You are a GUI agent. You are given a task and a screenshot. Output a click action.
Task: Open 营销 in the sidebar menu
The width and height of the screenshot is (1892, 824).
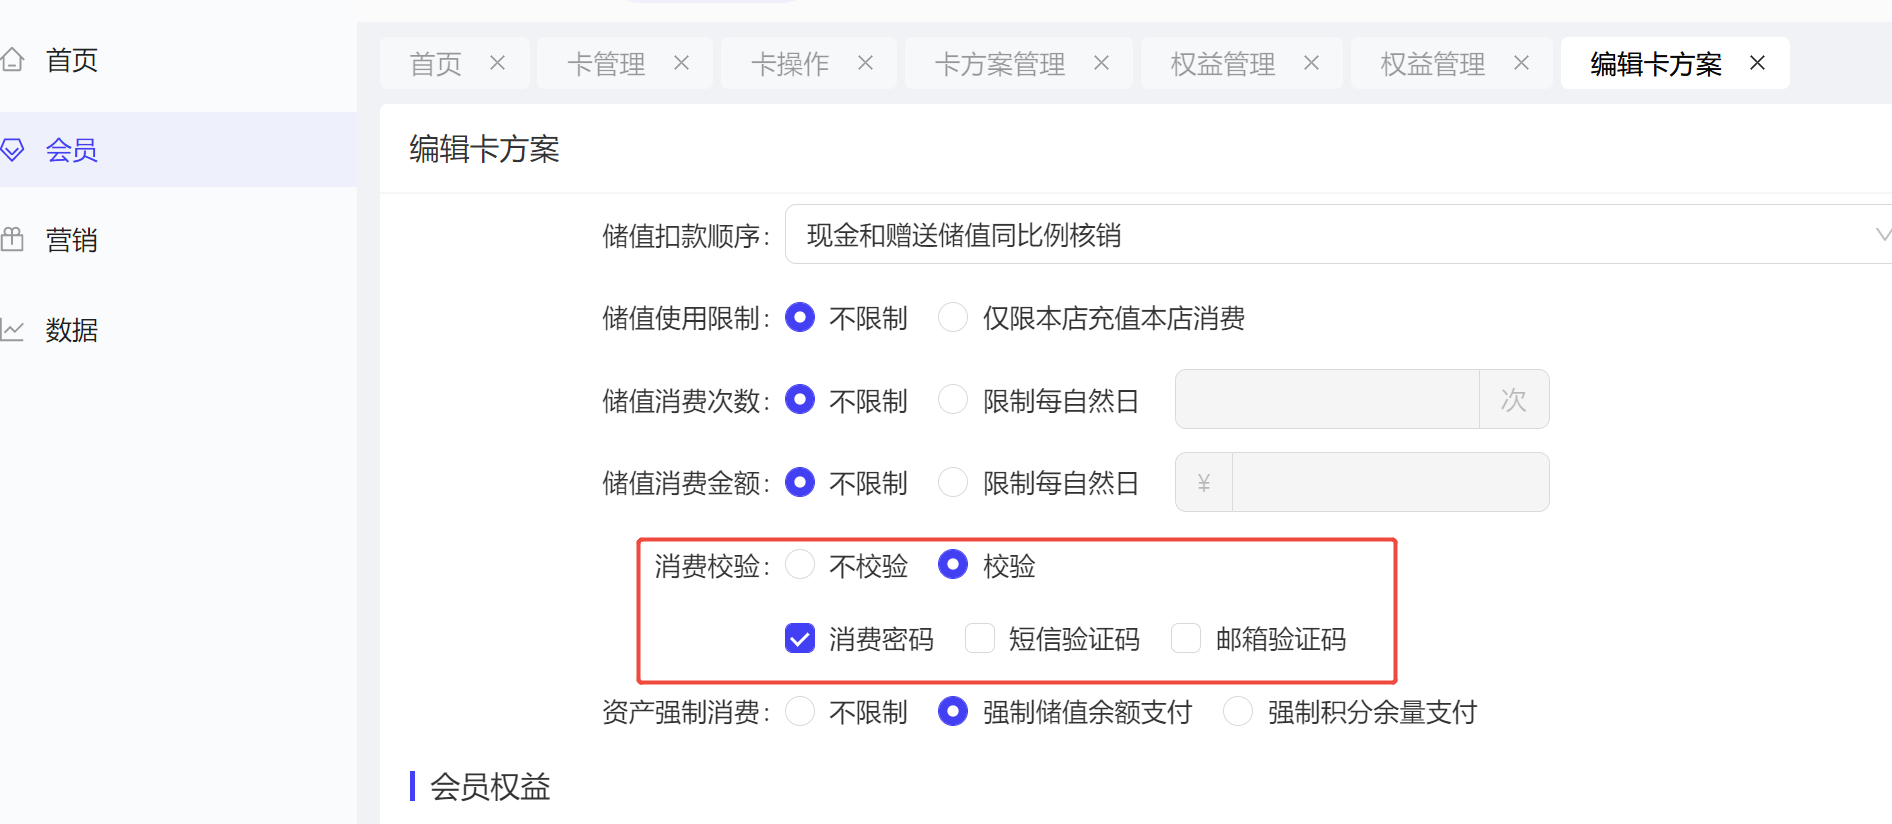tap(72, 240)
